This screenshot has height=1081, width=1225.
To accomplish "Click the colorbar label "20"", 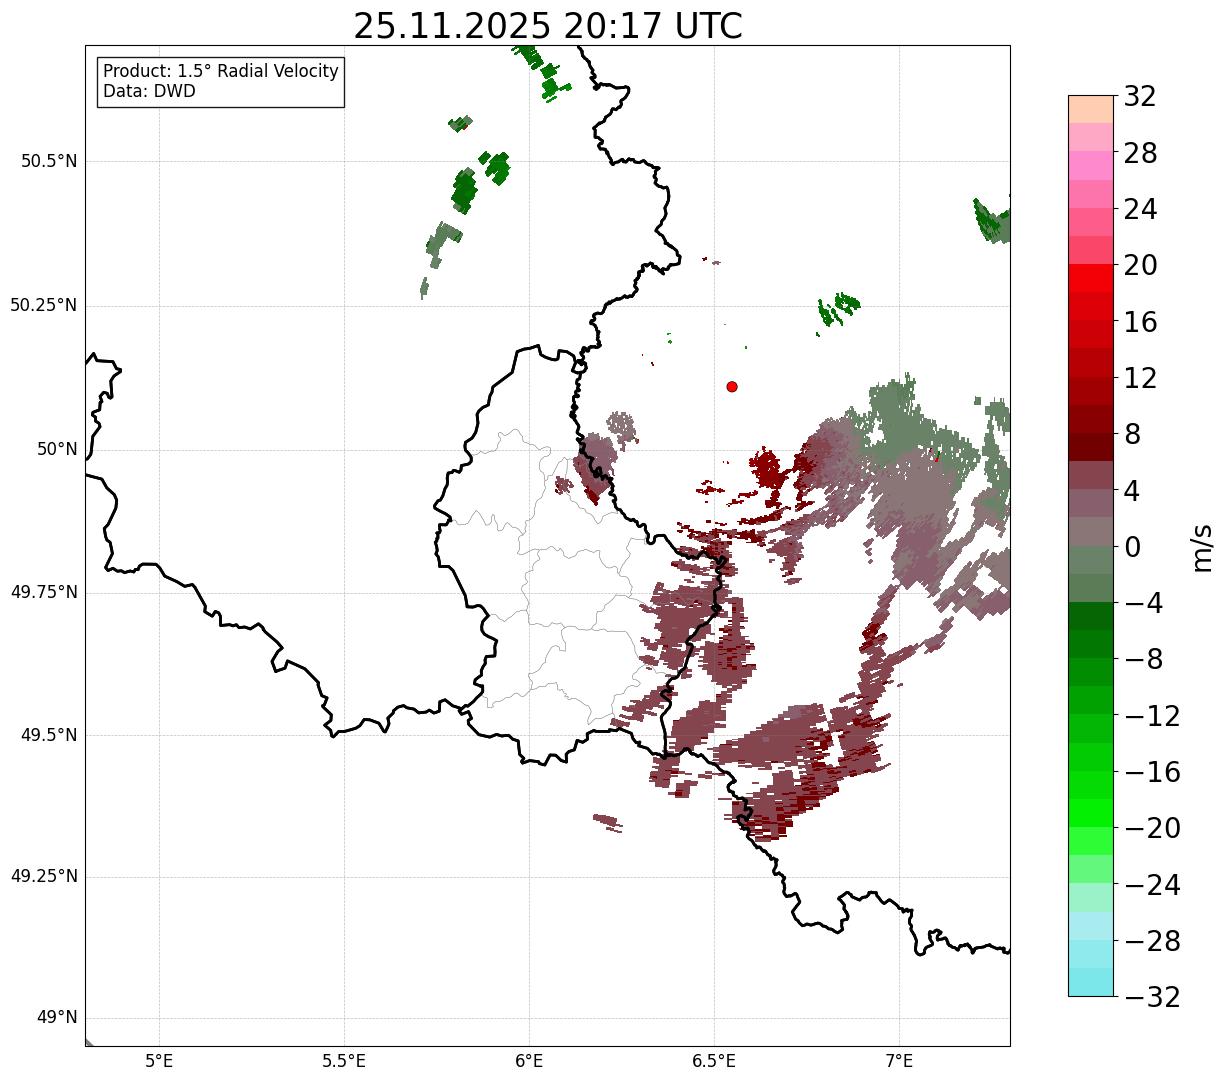I will click(1140, 266).
